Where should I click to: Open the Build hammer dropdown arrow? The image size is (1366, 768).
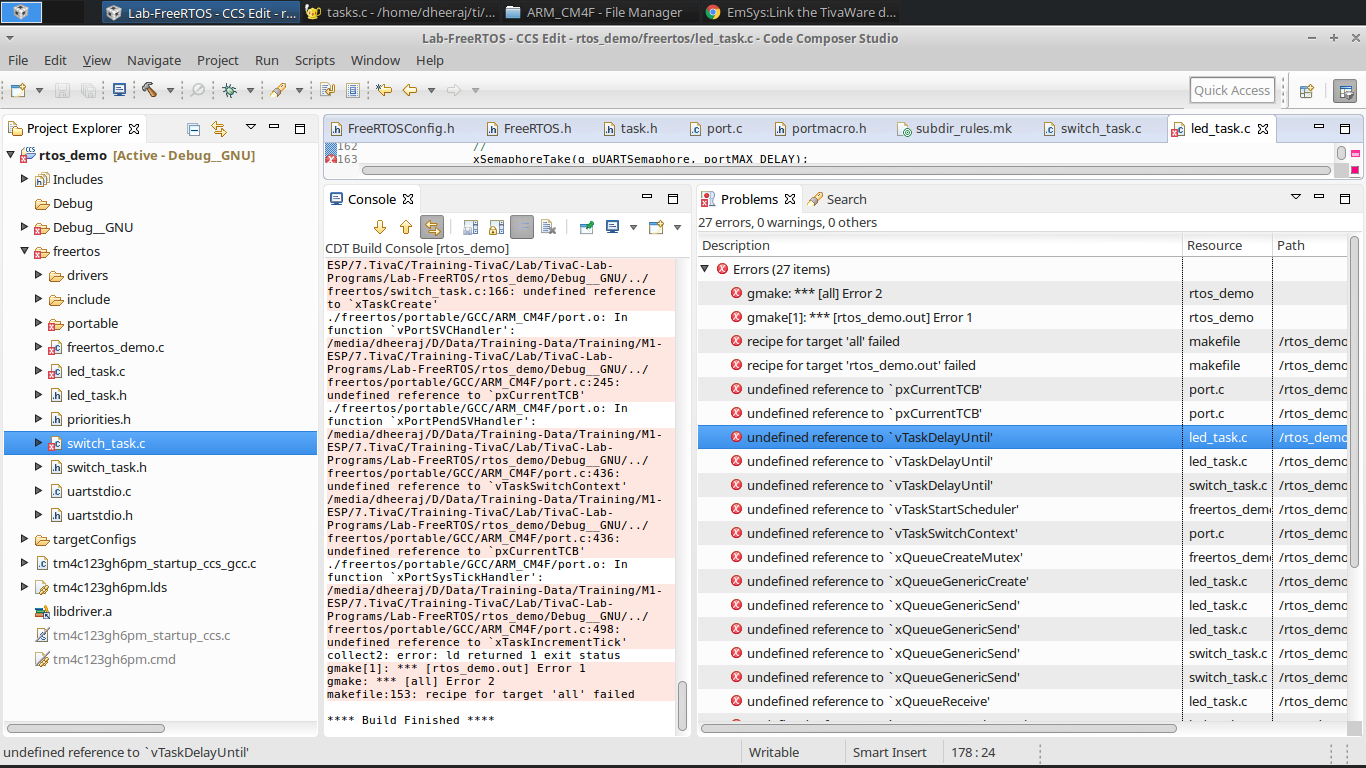[170, 90]
